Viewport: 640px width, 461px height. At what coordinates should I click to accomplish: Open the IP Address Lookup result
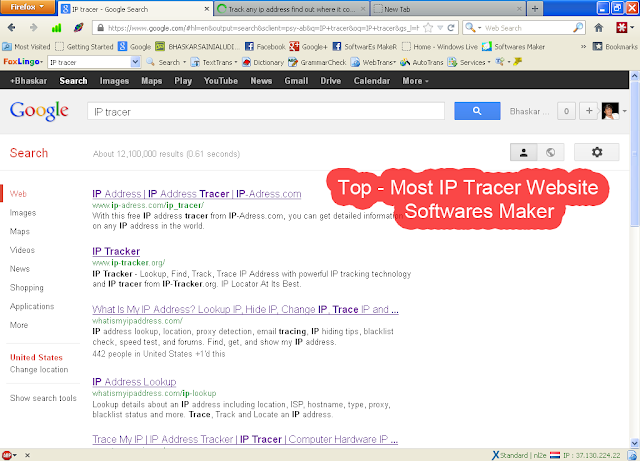(134, 382)
